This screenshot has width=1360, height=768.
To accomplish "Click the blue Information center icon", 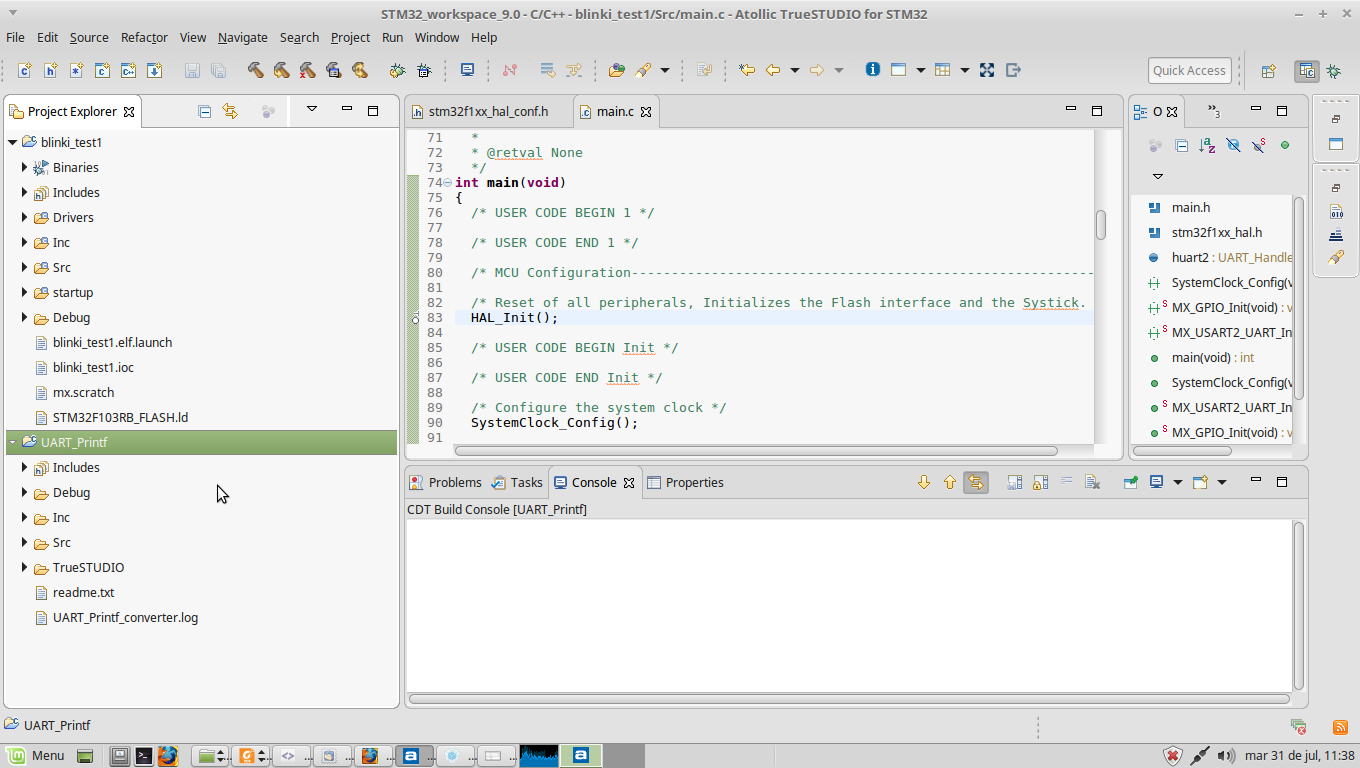I will (x=873, y=70).
